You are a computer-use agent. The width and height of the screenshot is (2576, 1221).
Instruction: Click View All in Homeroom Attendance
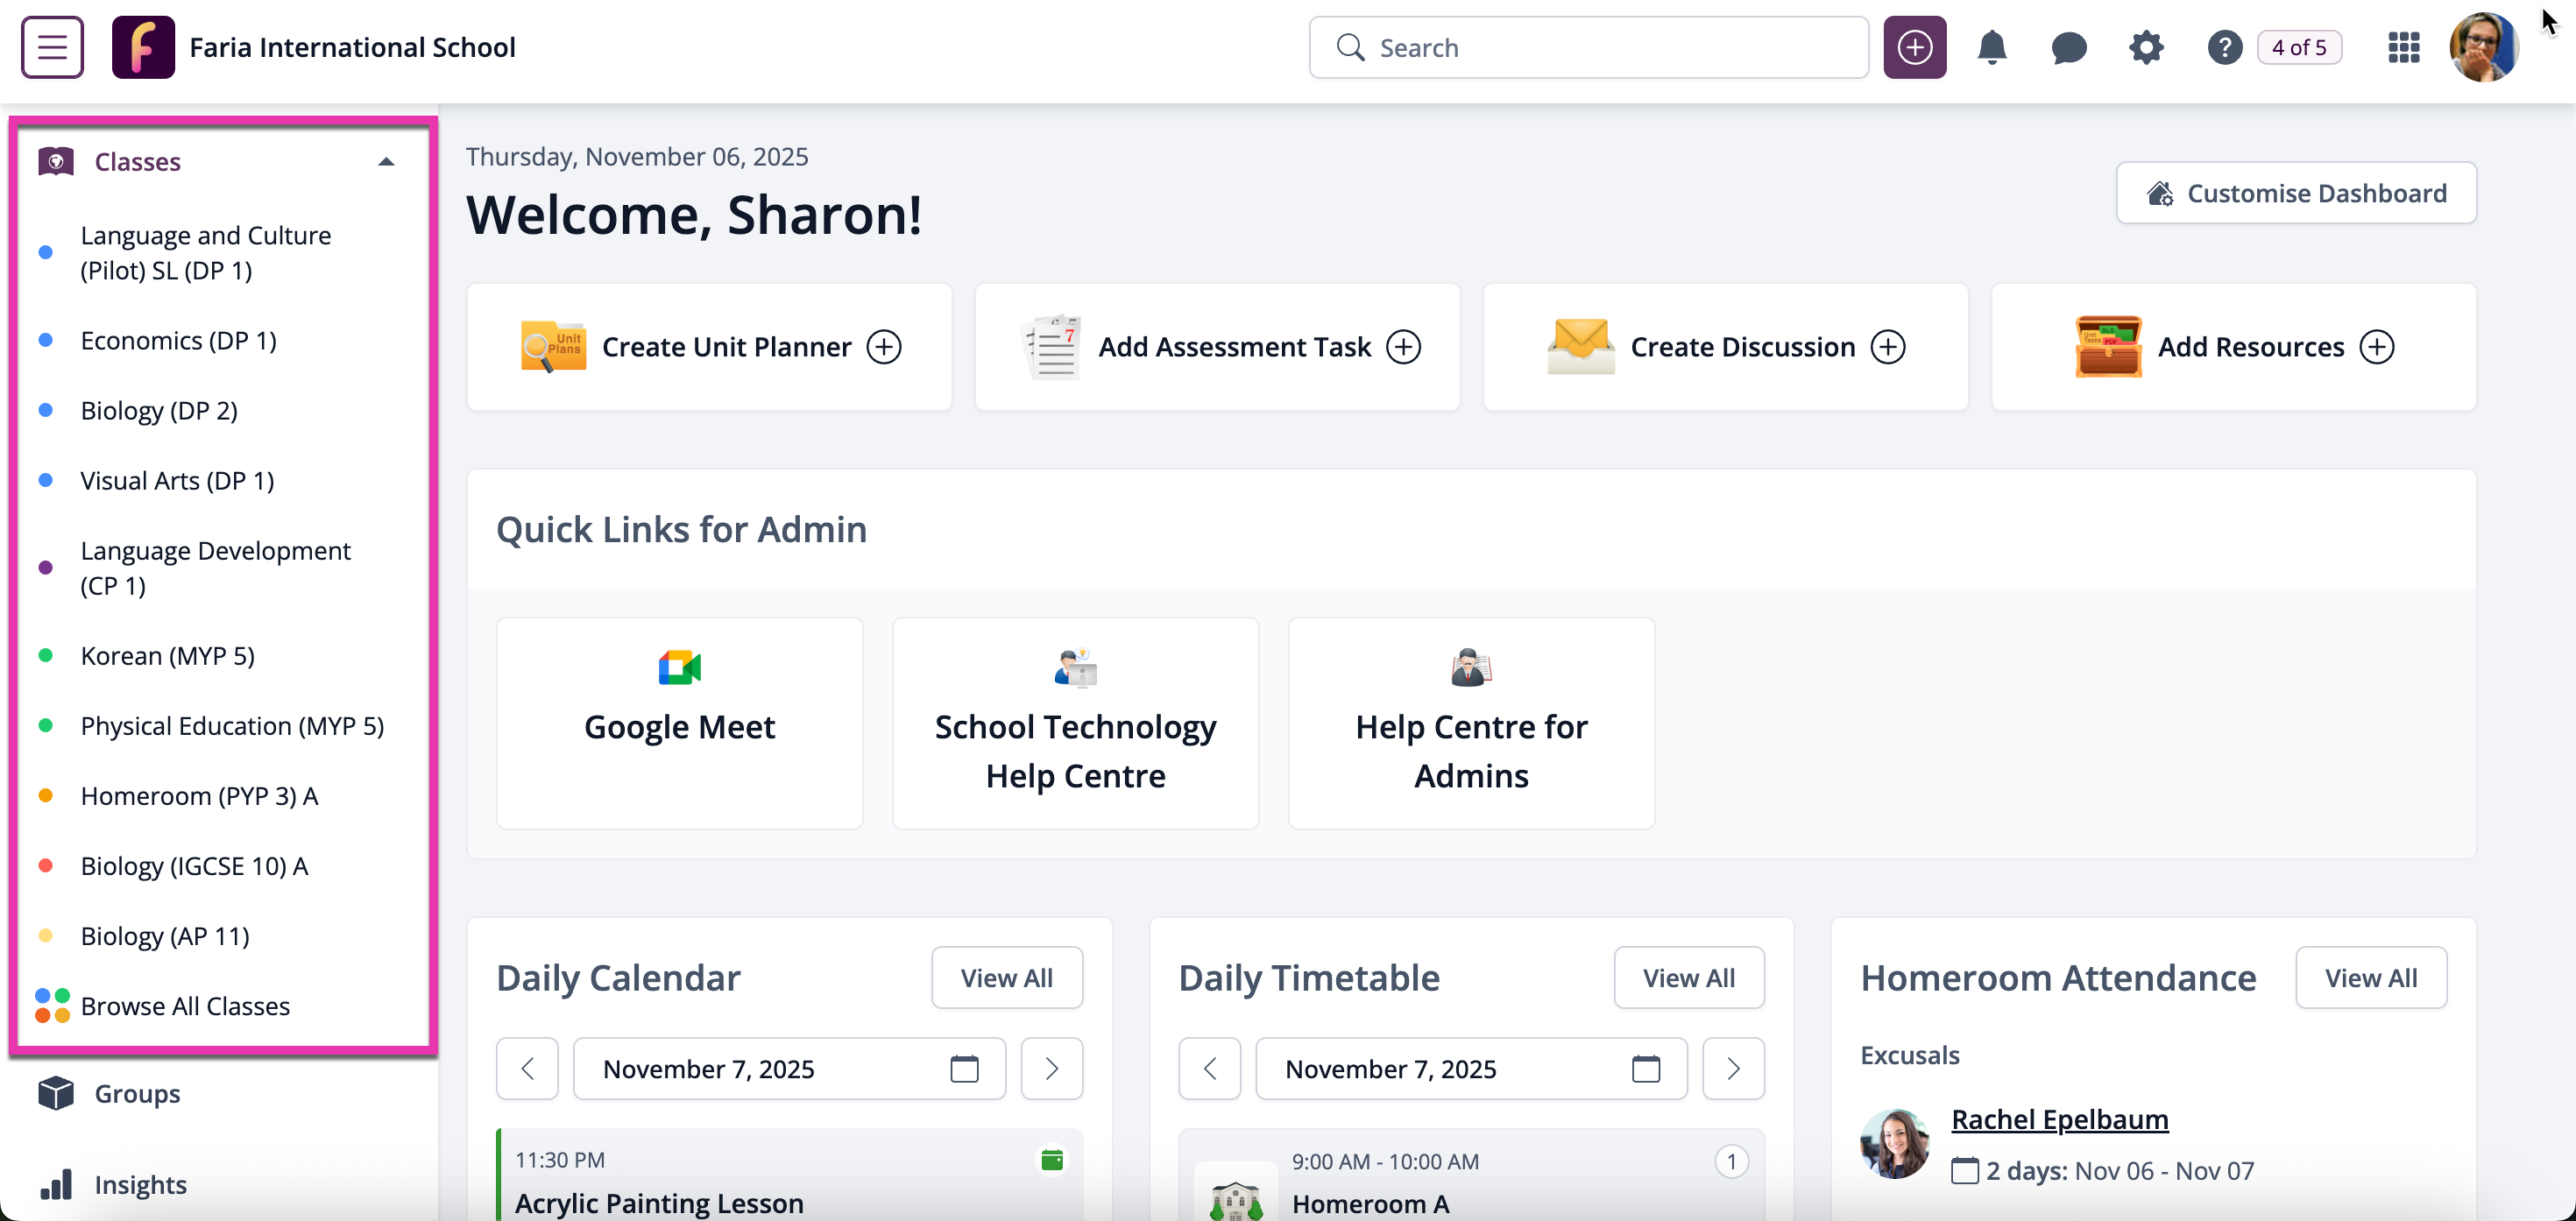2370,977
